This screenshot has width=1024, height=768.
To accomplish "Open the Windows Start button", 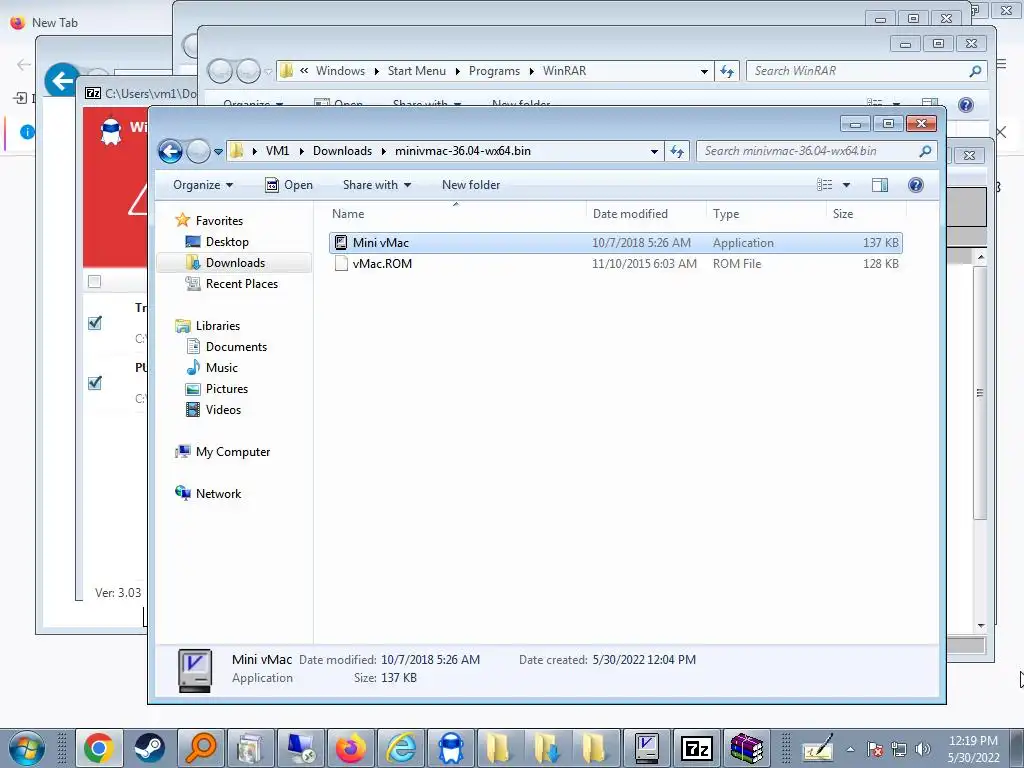I will pyautogui.click(x=26, y=748).
